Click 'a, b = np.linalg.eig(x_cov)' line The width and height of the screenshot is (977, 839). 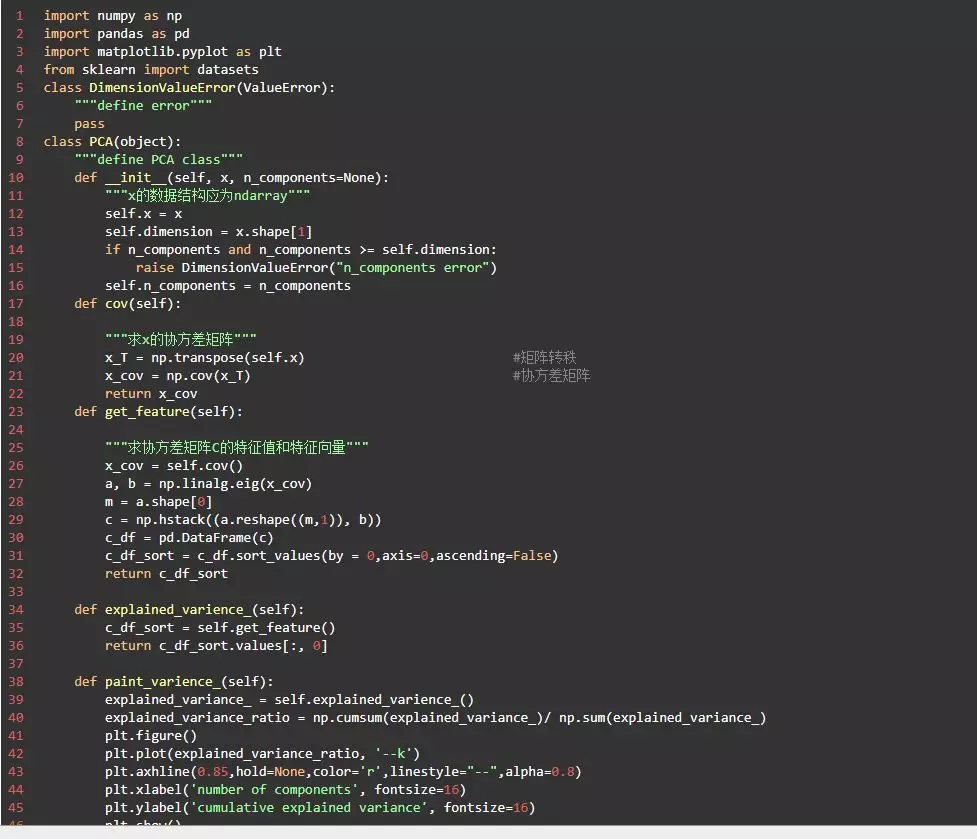click(209, 485)
